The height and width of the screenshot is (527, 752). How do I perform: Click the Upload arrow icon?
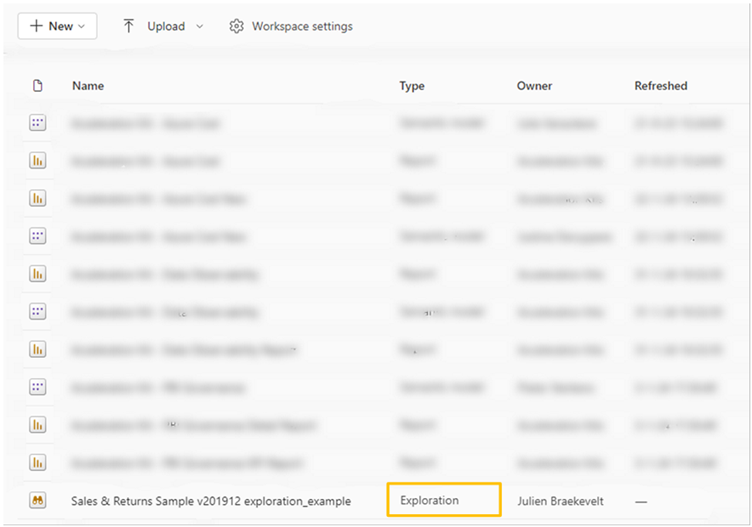click(x=129, y=26)
